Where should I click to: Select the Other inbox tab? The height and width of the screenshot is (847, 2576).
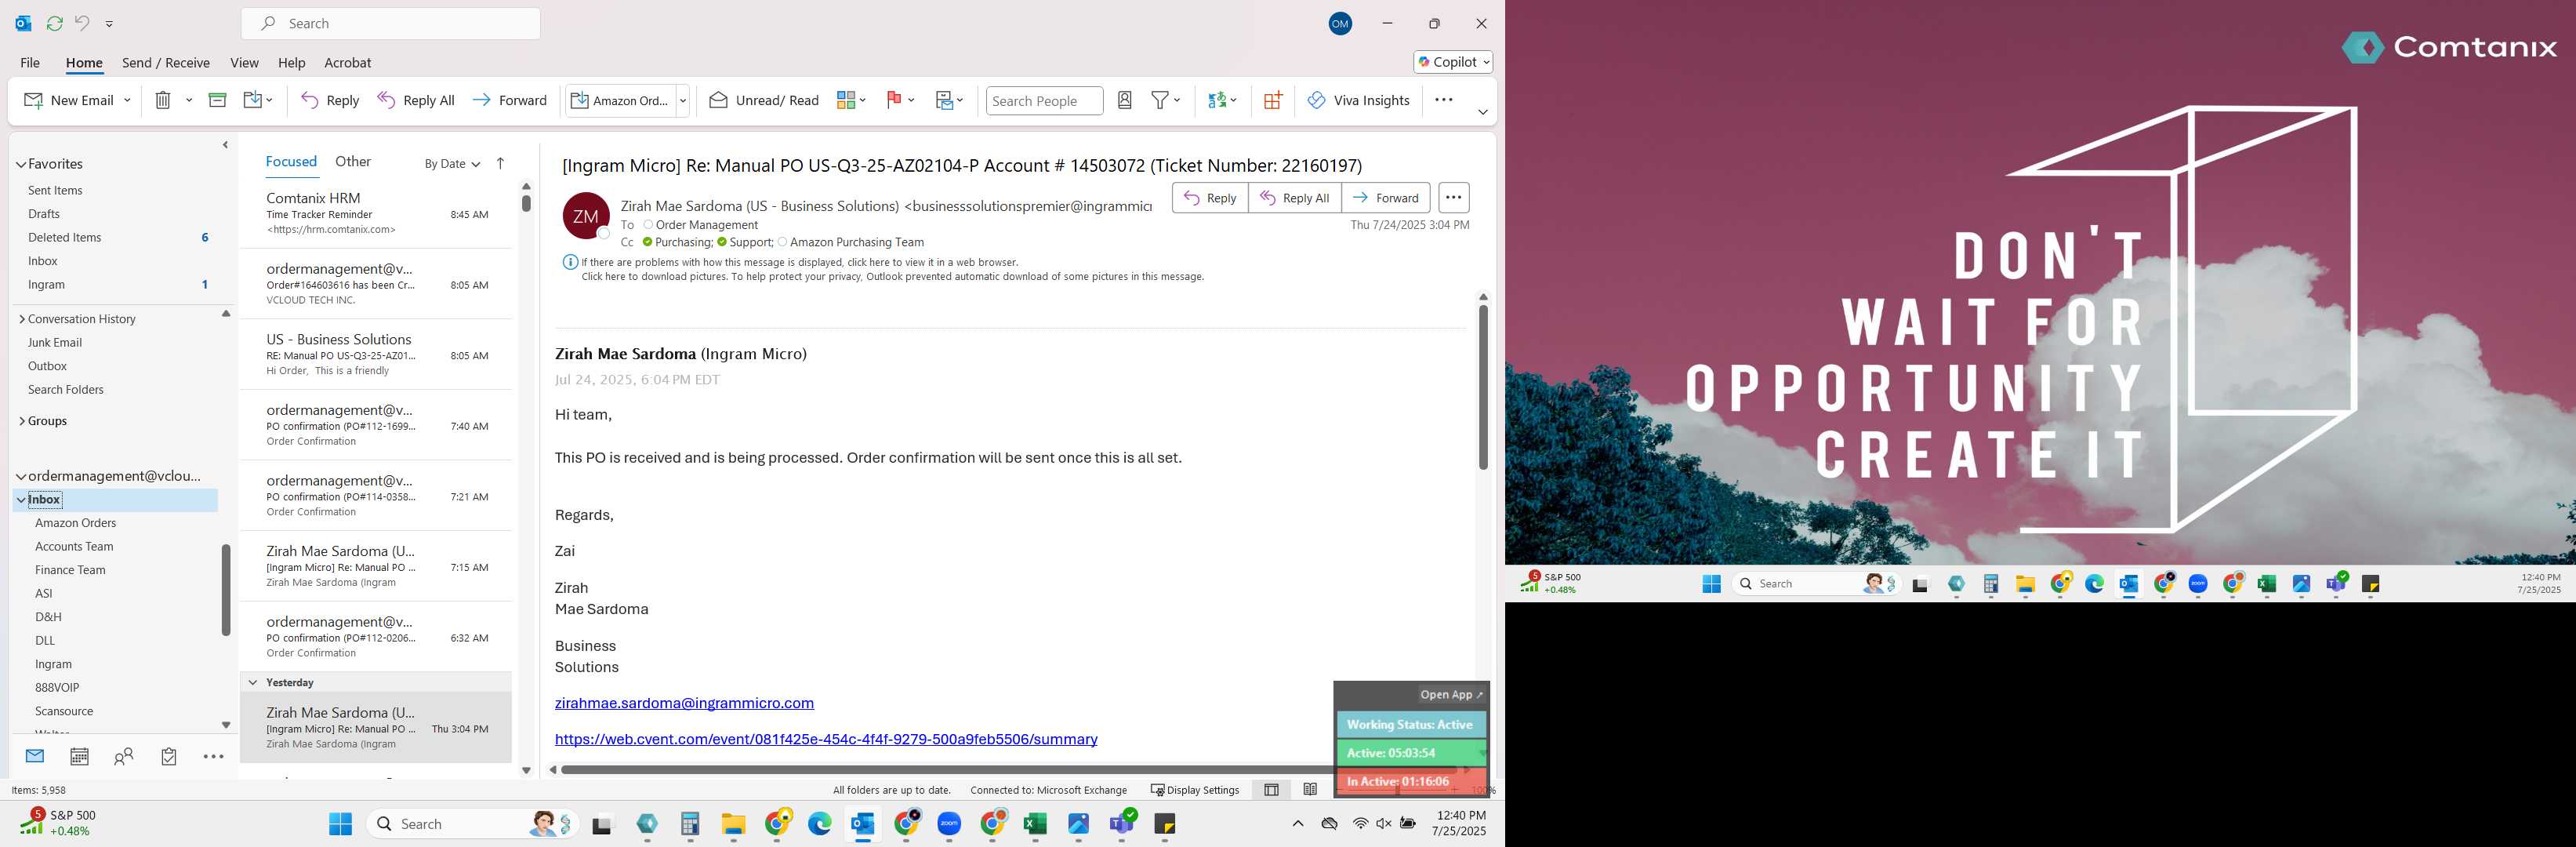click(353, 162)
